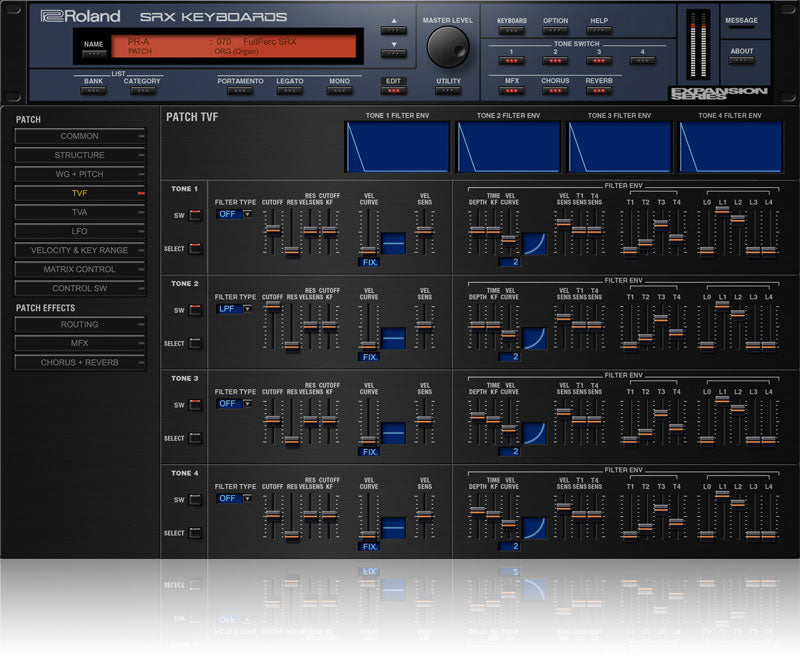The width and height of the screenshot is (800, 659).
Task: Turn the MASTER LEVEL knob
Action: 448,47
